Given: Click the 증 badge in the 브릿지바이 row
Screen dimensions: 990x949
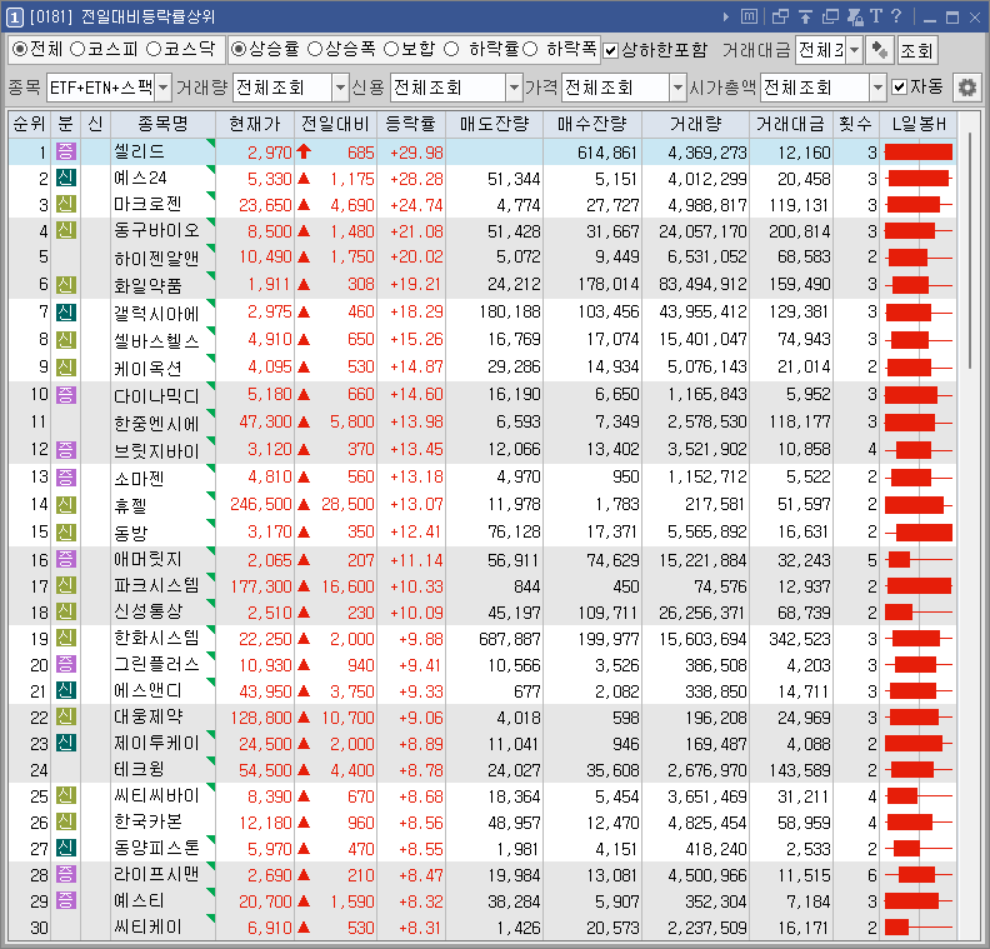Looking at the screenshot, I should coord(66,450).
